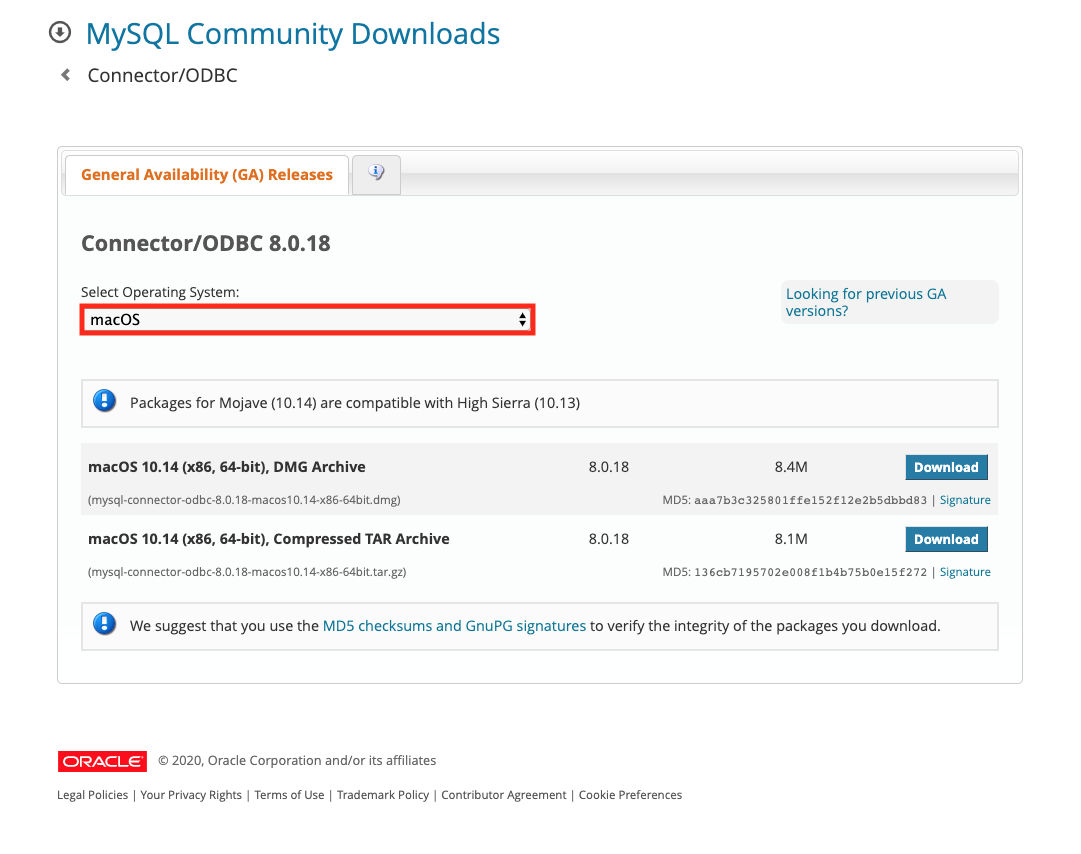Select the tar.gz file name text
This screenshot has height=854, width=1081.
tap(247, 571)
